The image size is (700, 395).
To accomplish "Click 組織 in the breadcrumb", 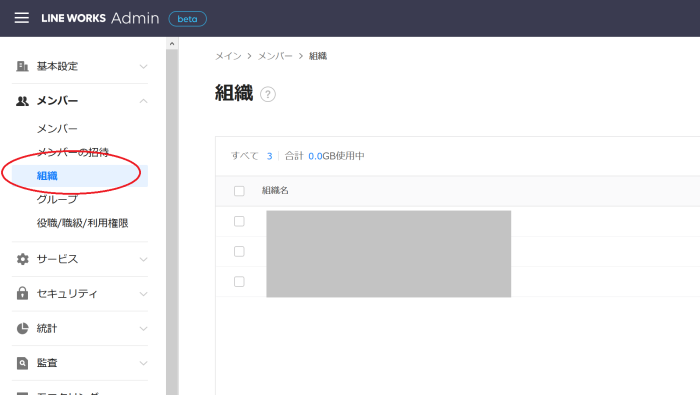I will pyautogui.click(x=318, y=56).
